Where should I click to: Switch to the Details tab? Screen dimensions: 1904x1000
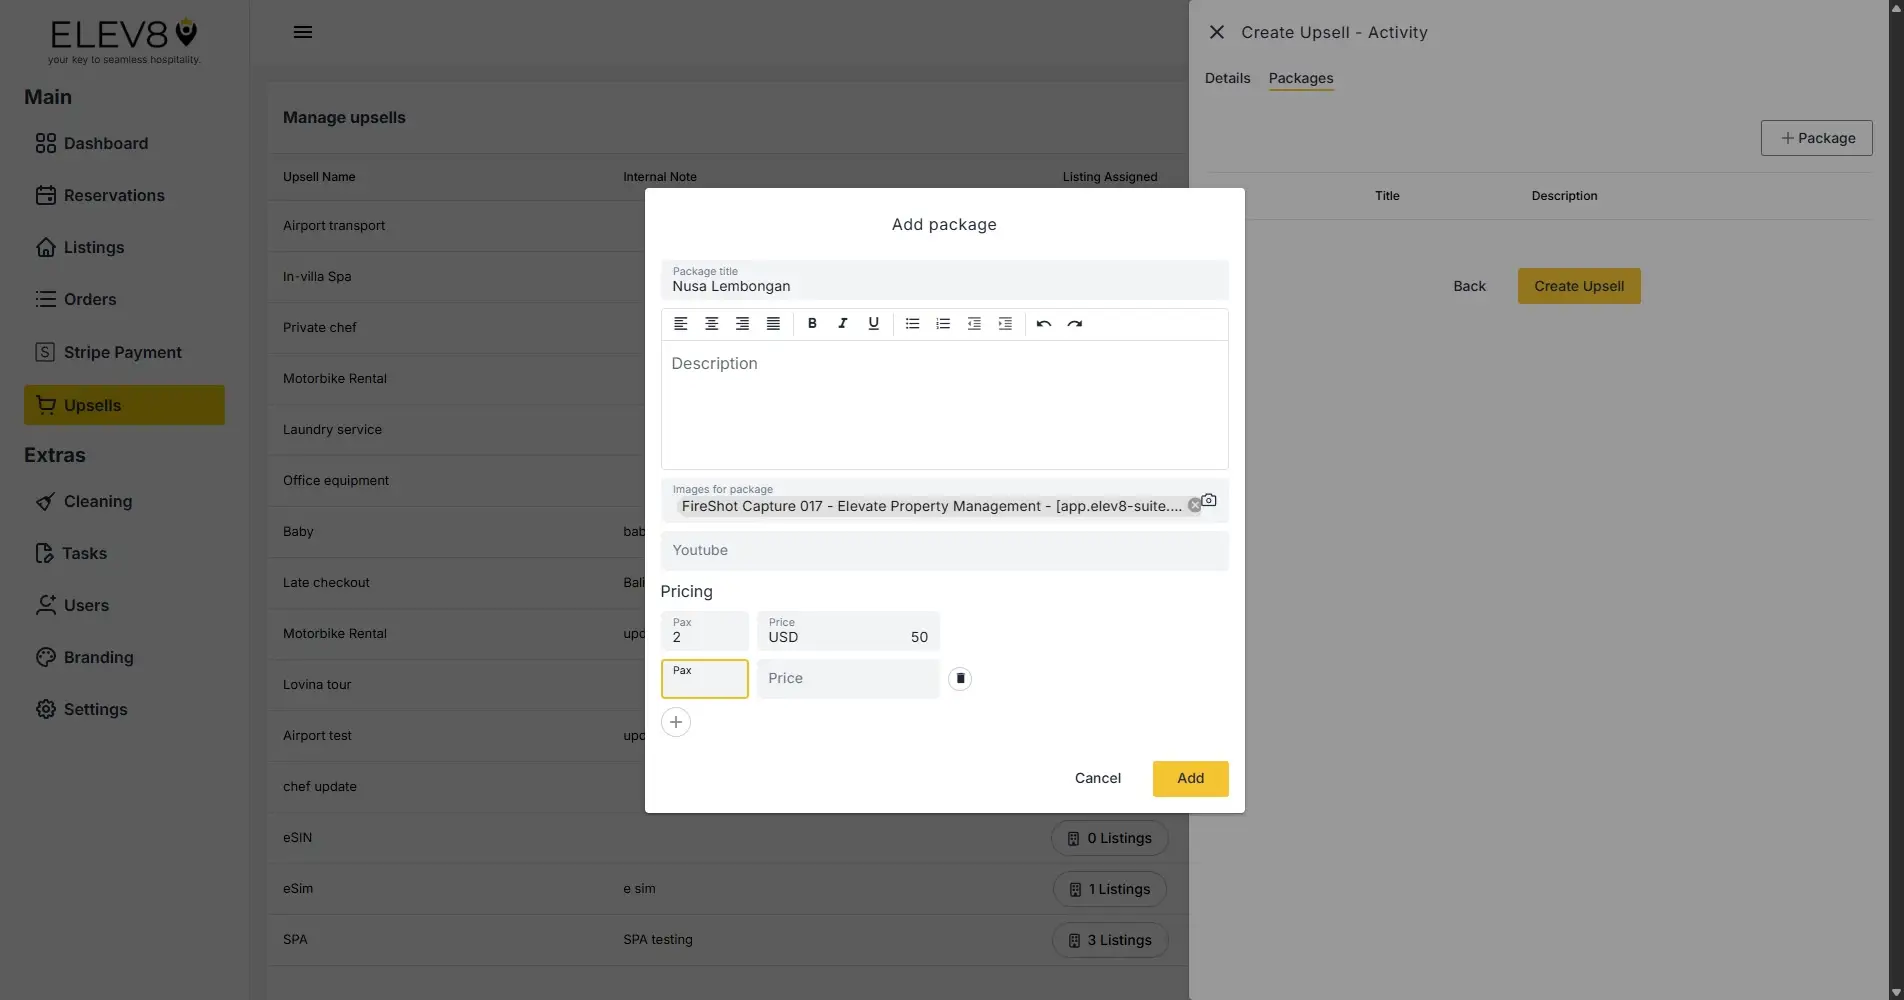point(1226,77)
